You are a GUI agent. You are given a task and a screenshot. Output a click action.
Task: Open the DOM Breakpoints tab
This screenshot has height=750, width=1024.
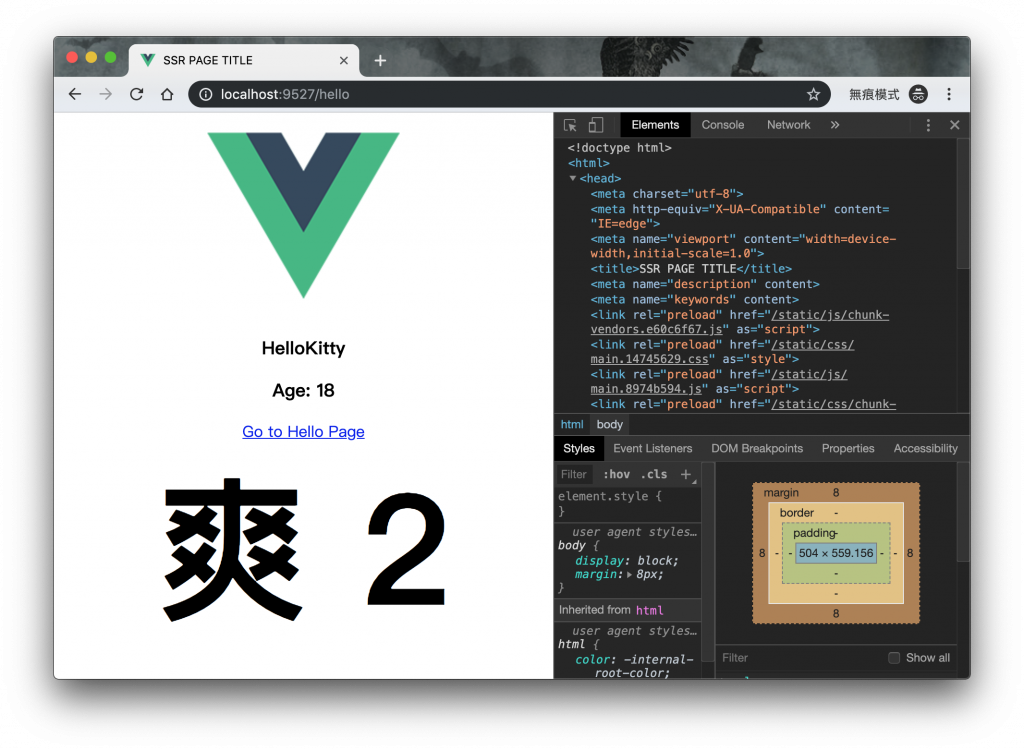(x=757, y=449)
